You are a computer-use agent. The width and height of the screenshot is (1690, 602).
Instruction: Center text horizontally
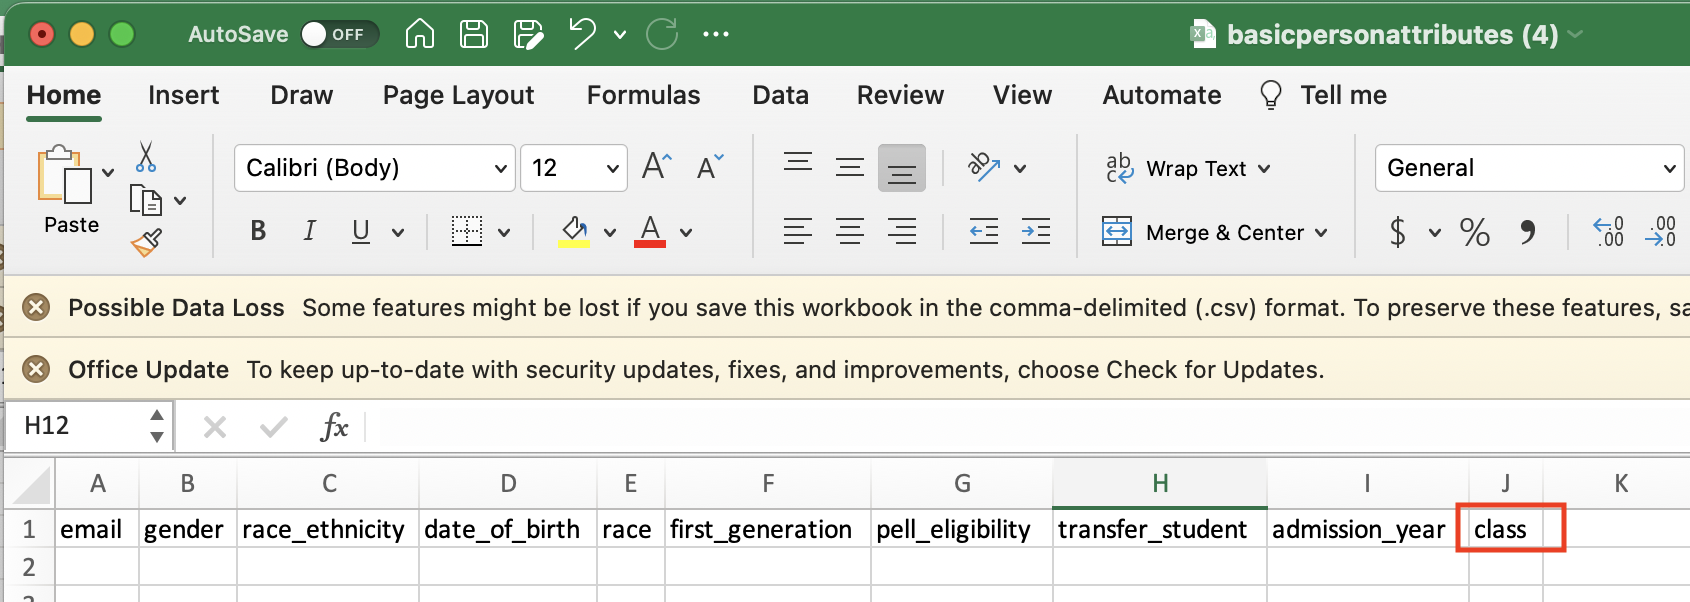click(x=850, y=232)
